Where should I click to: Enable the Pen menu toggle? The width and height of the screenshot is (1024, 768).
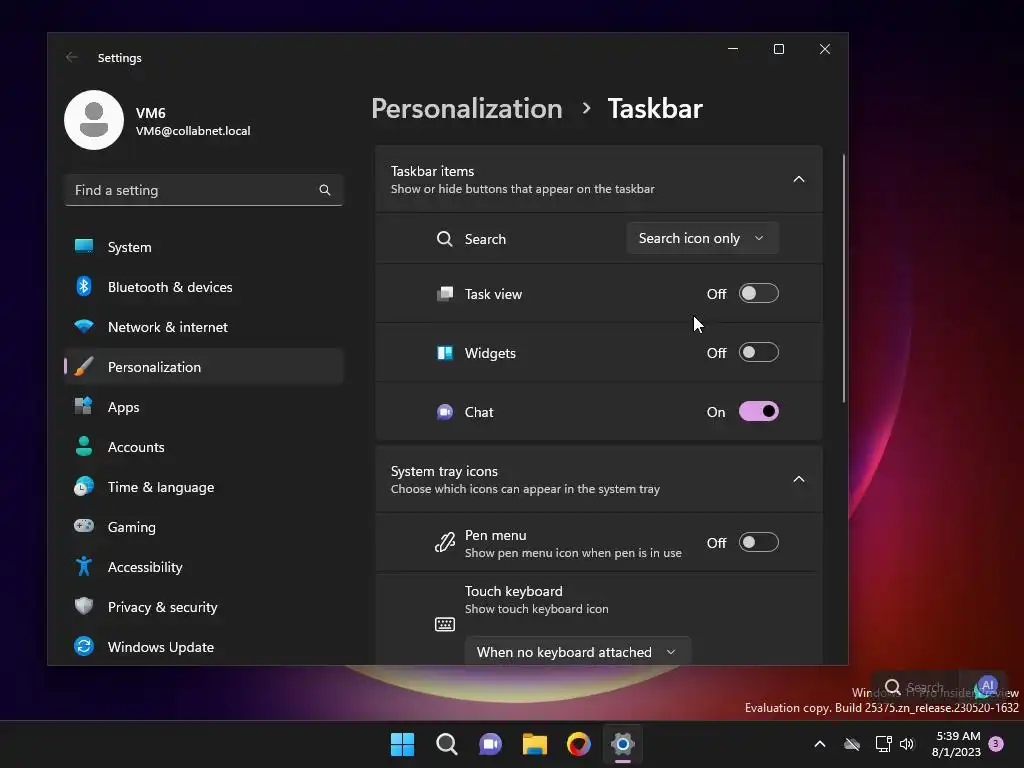pos(758,542)
